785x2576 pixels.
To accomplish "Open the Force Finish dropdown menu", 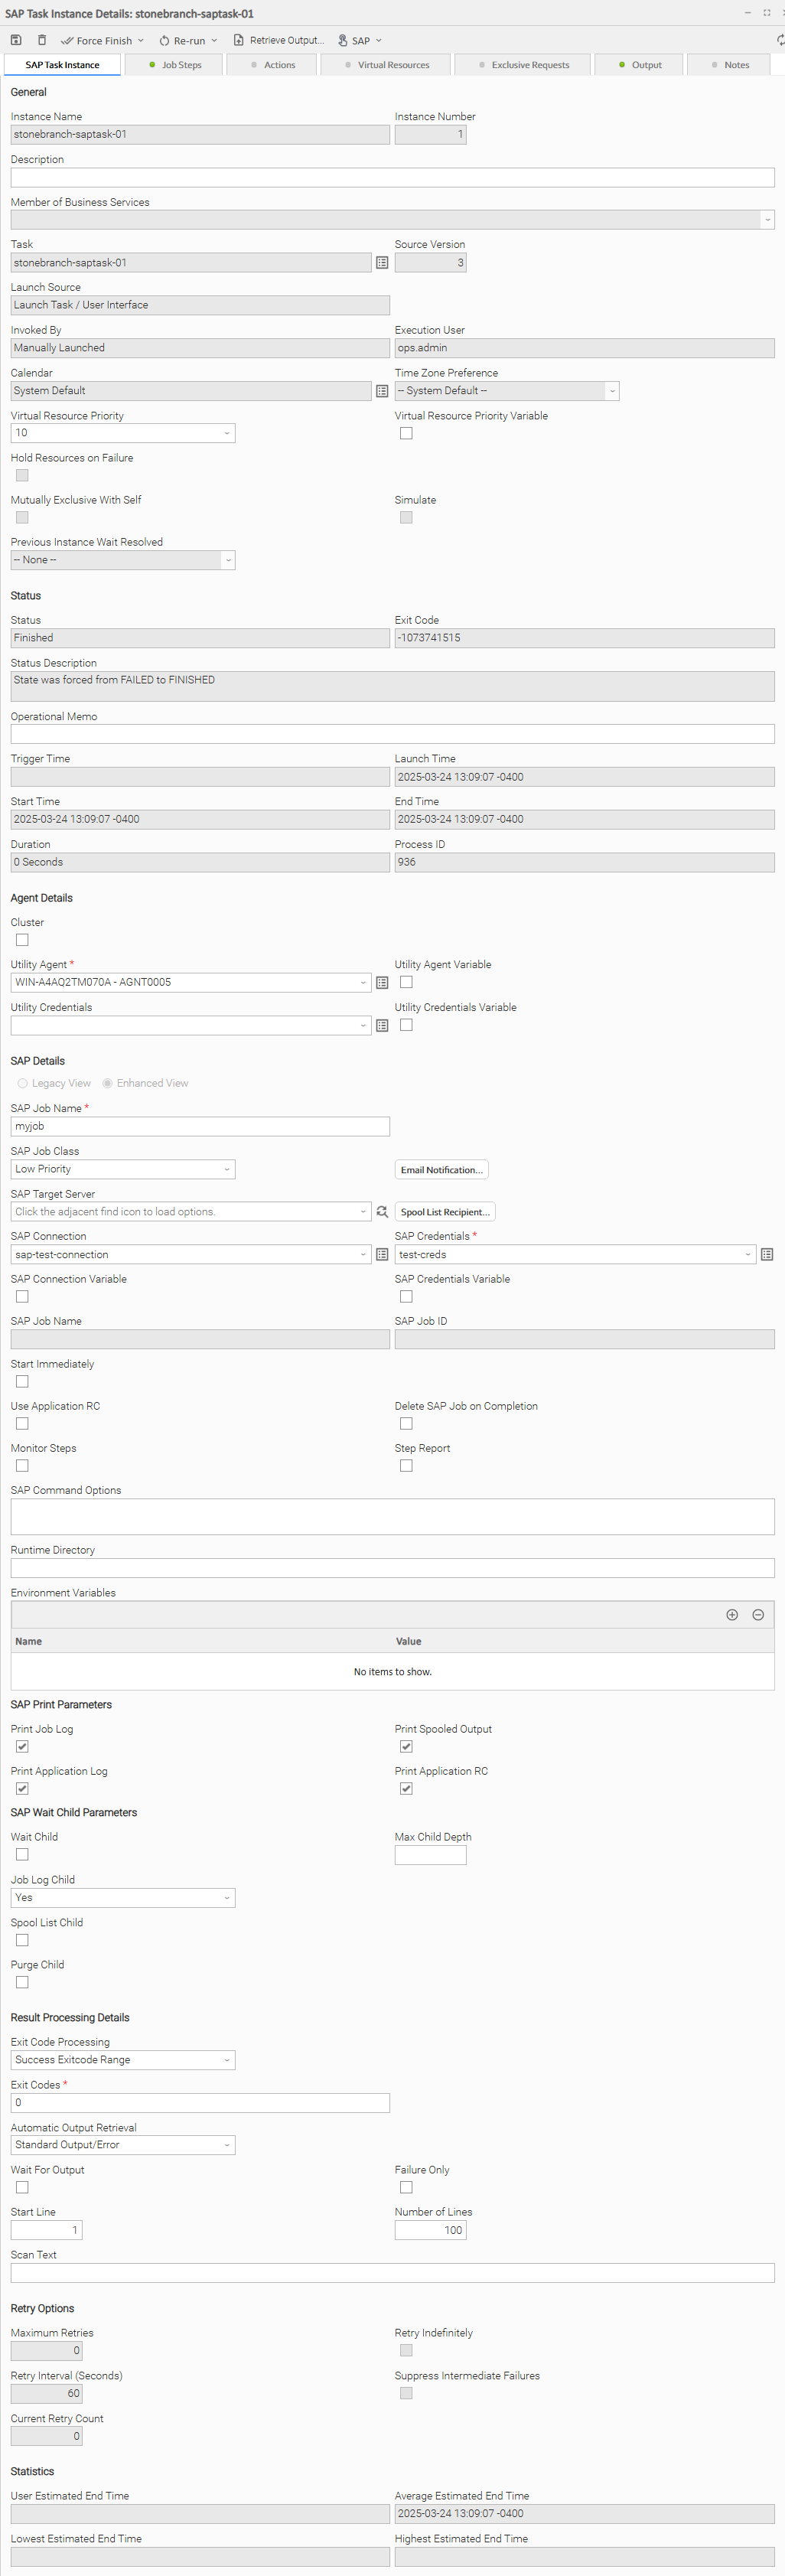I will pos(141,41).
